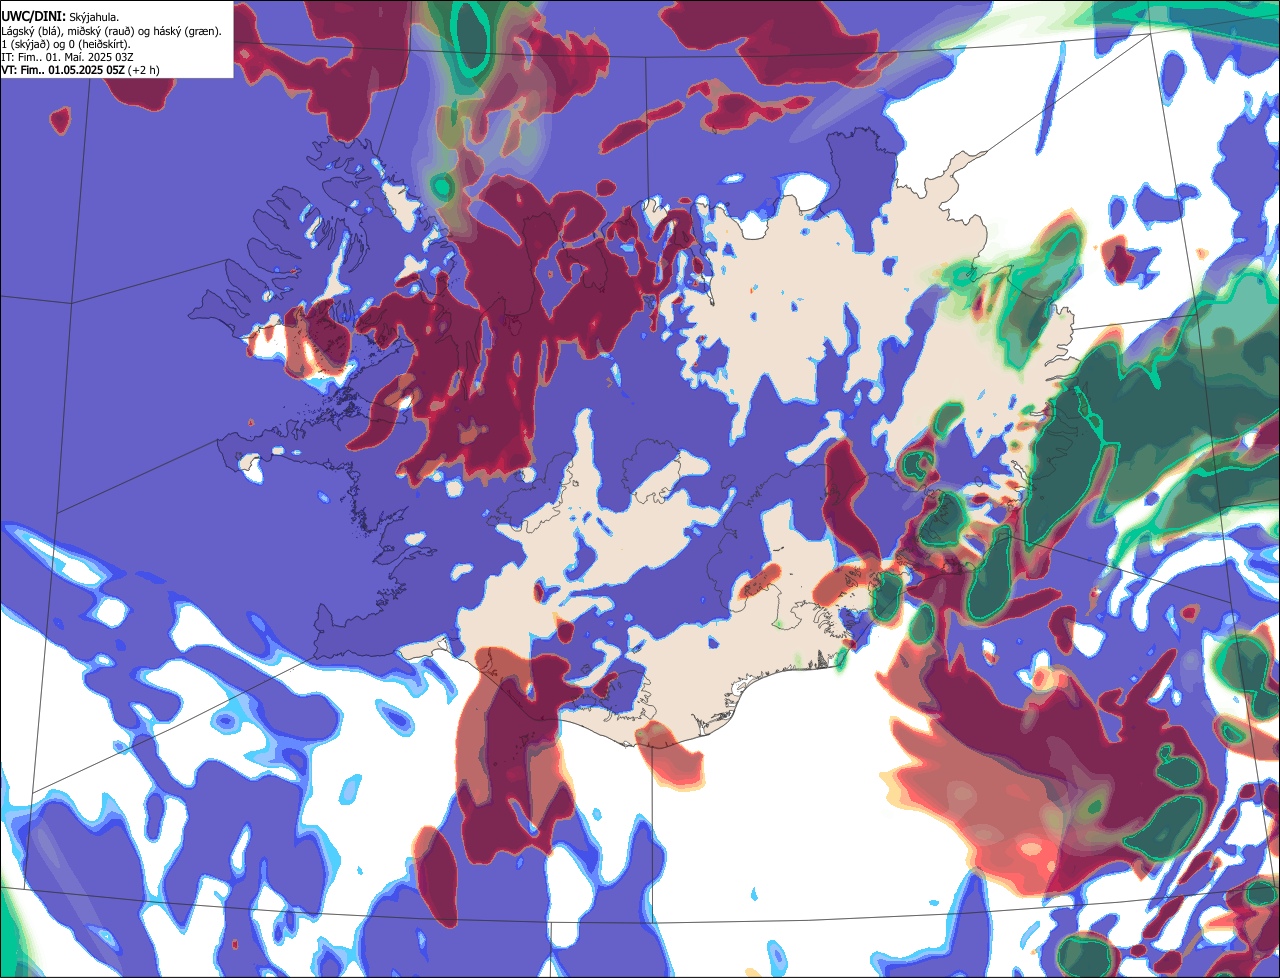Click the '1 (skýjað)' legend text
The image size is (1280, 978).
pos(24,44)
